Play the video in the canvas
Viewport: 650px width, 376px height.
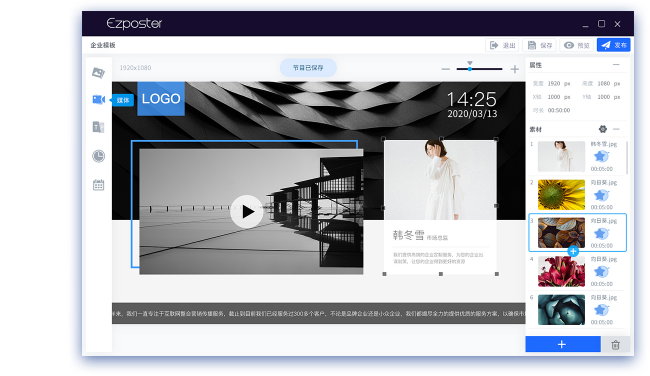247,211
